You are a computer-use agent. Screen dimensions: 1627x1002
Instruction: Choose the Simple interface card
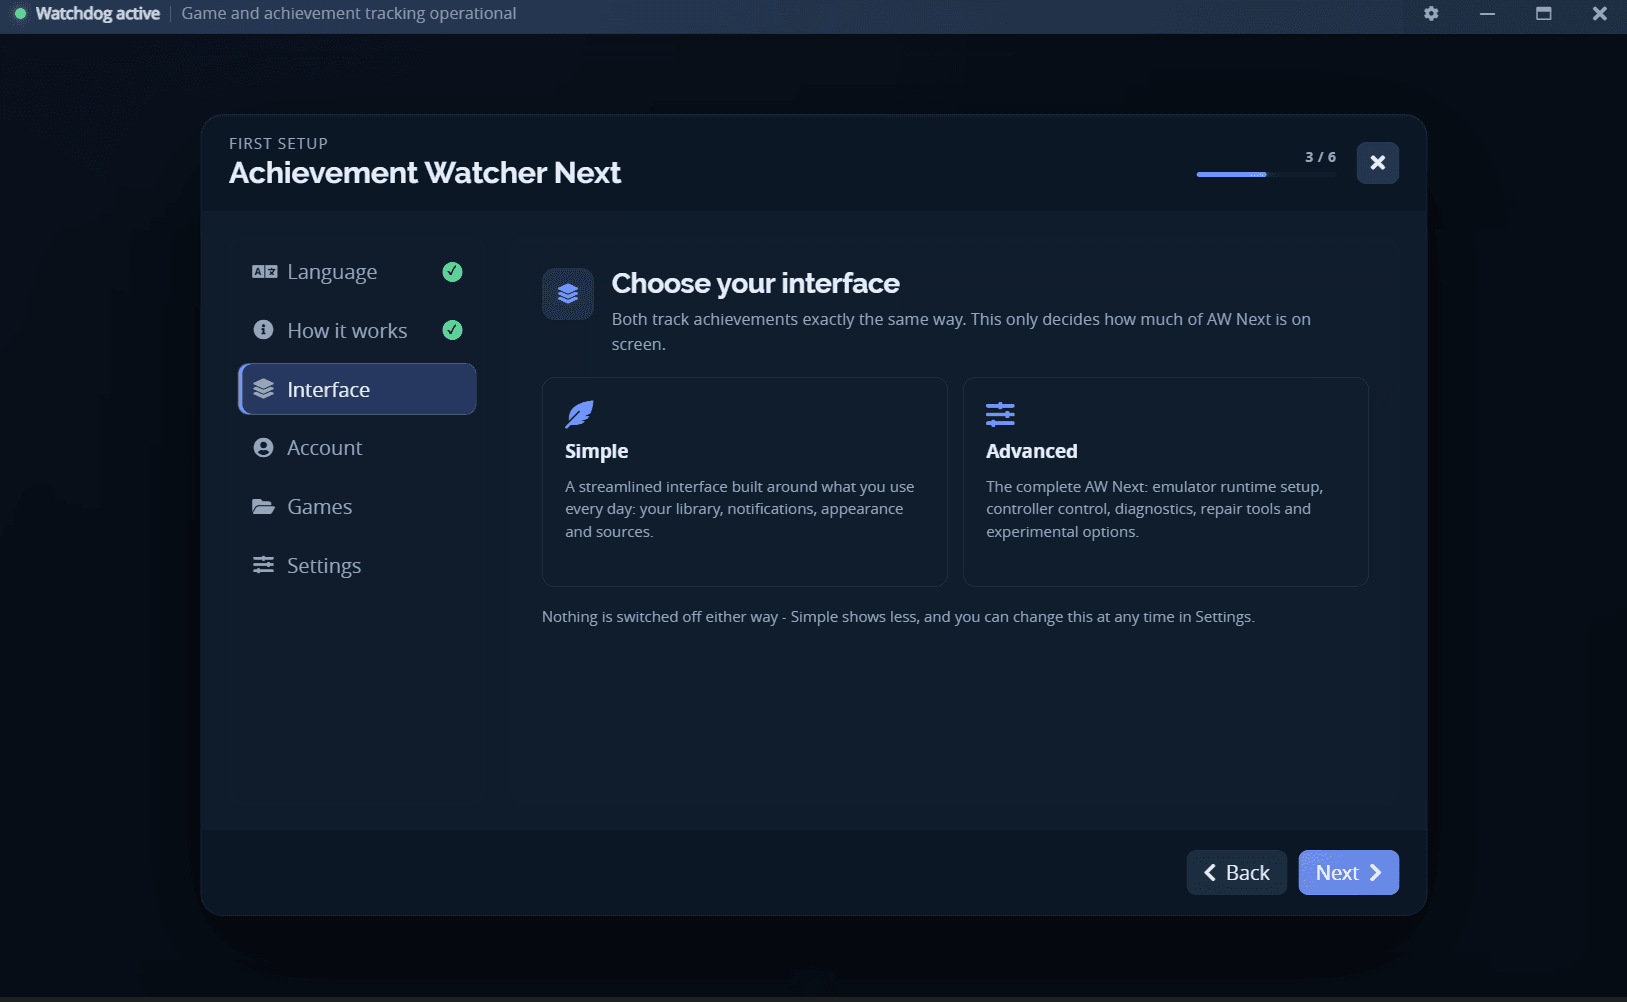click(x=745, y=482)
